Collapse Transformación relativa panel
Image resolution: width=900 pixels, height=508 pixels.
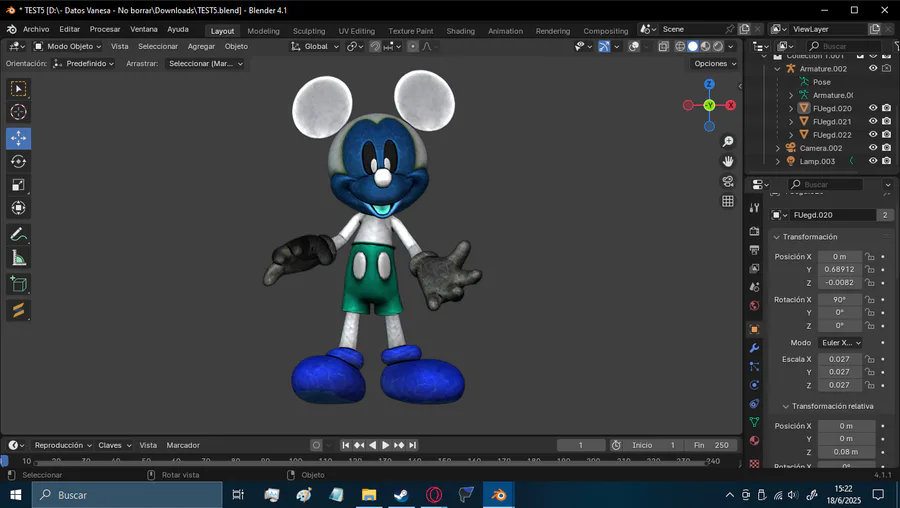[x=786, y=406]
